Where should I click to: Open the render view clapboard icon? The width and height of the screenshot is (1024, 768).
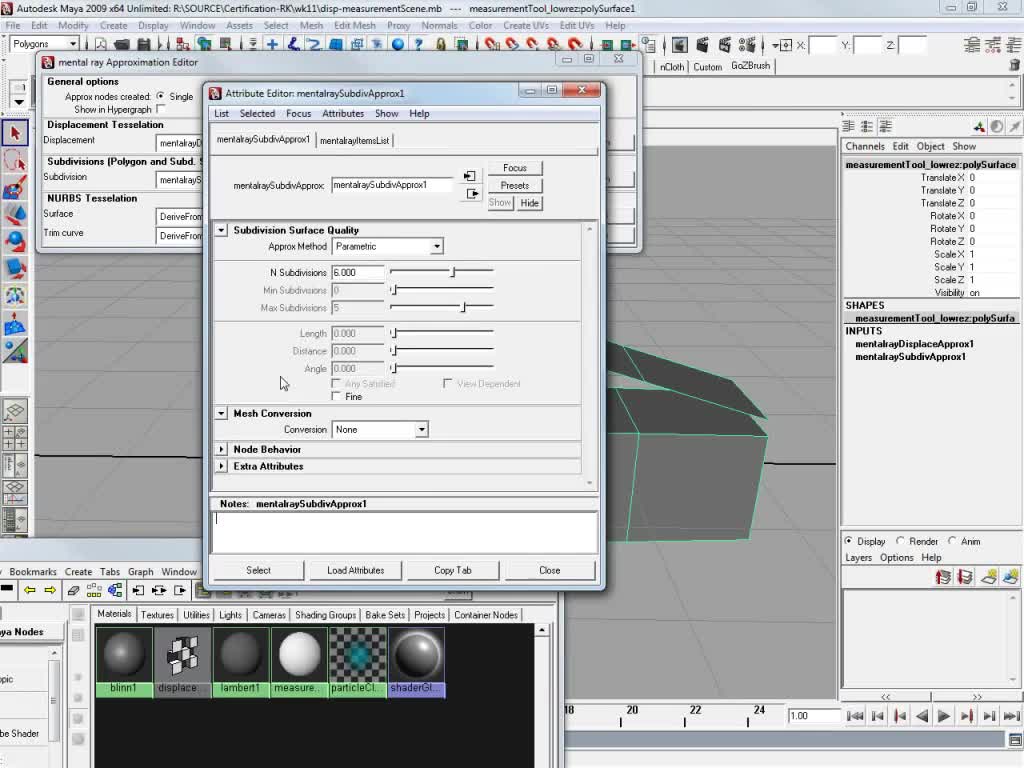[x=680, y=44]
